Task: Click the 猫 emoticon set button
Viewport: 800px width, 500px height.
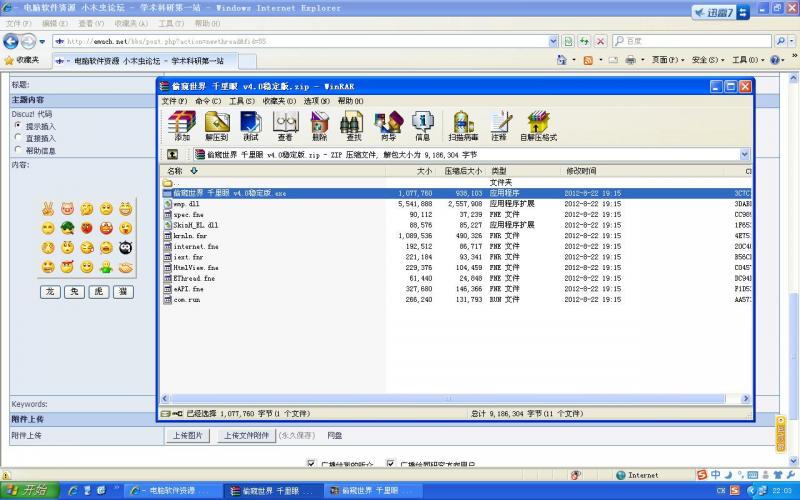Action: pos(123,291)
